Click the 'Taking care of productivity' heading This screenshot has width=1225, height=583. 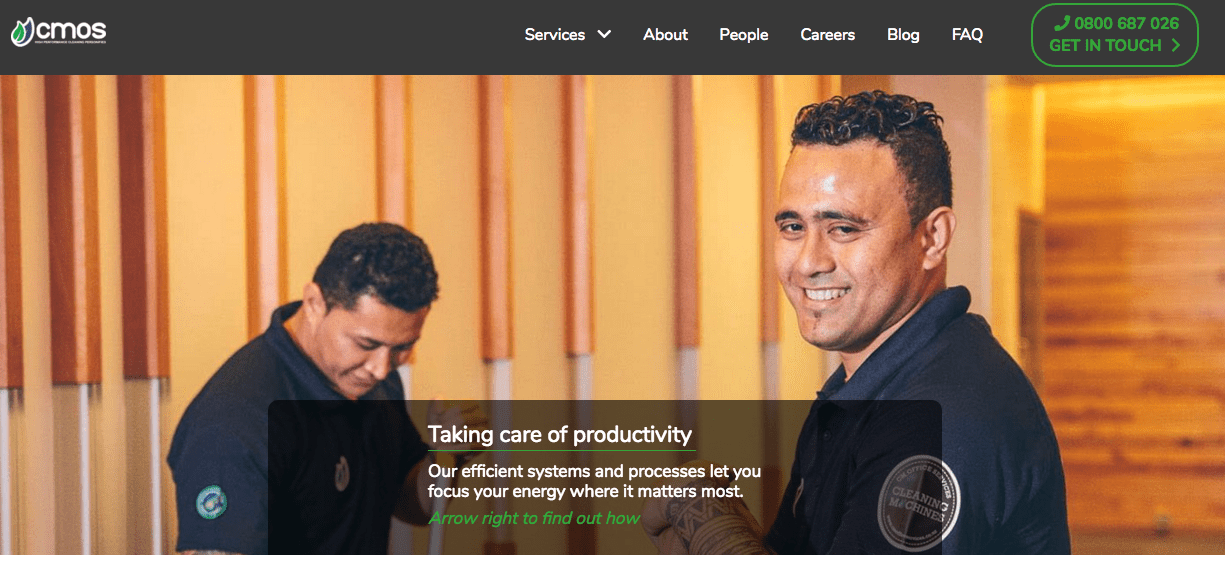pos(560,434)
